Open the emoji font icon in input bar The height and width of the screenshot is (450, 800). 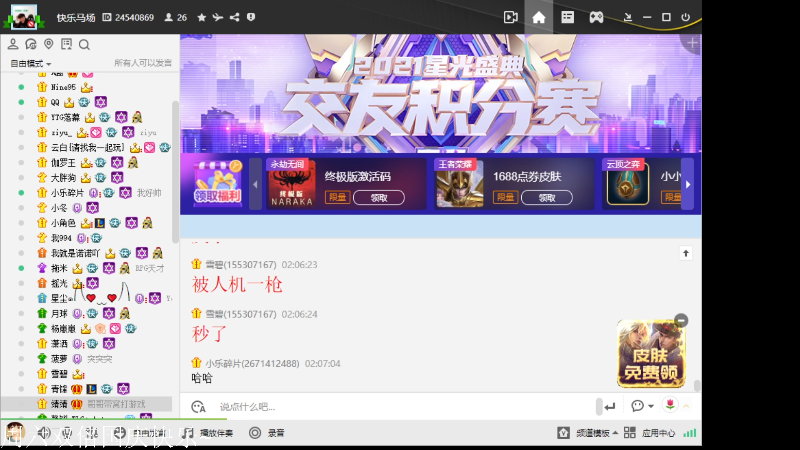[198, 407]
